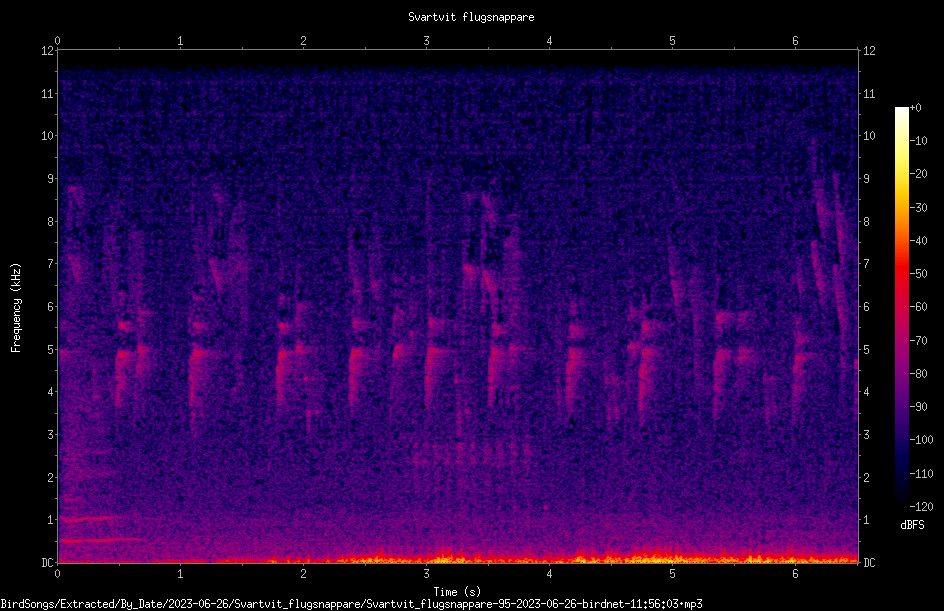Screen dimensions: 944x611
Task: Click "8" on the right frequency axis
Action: tap(866, 222)
